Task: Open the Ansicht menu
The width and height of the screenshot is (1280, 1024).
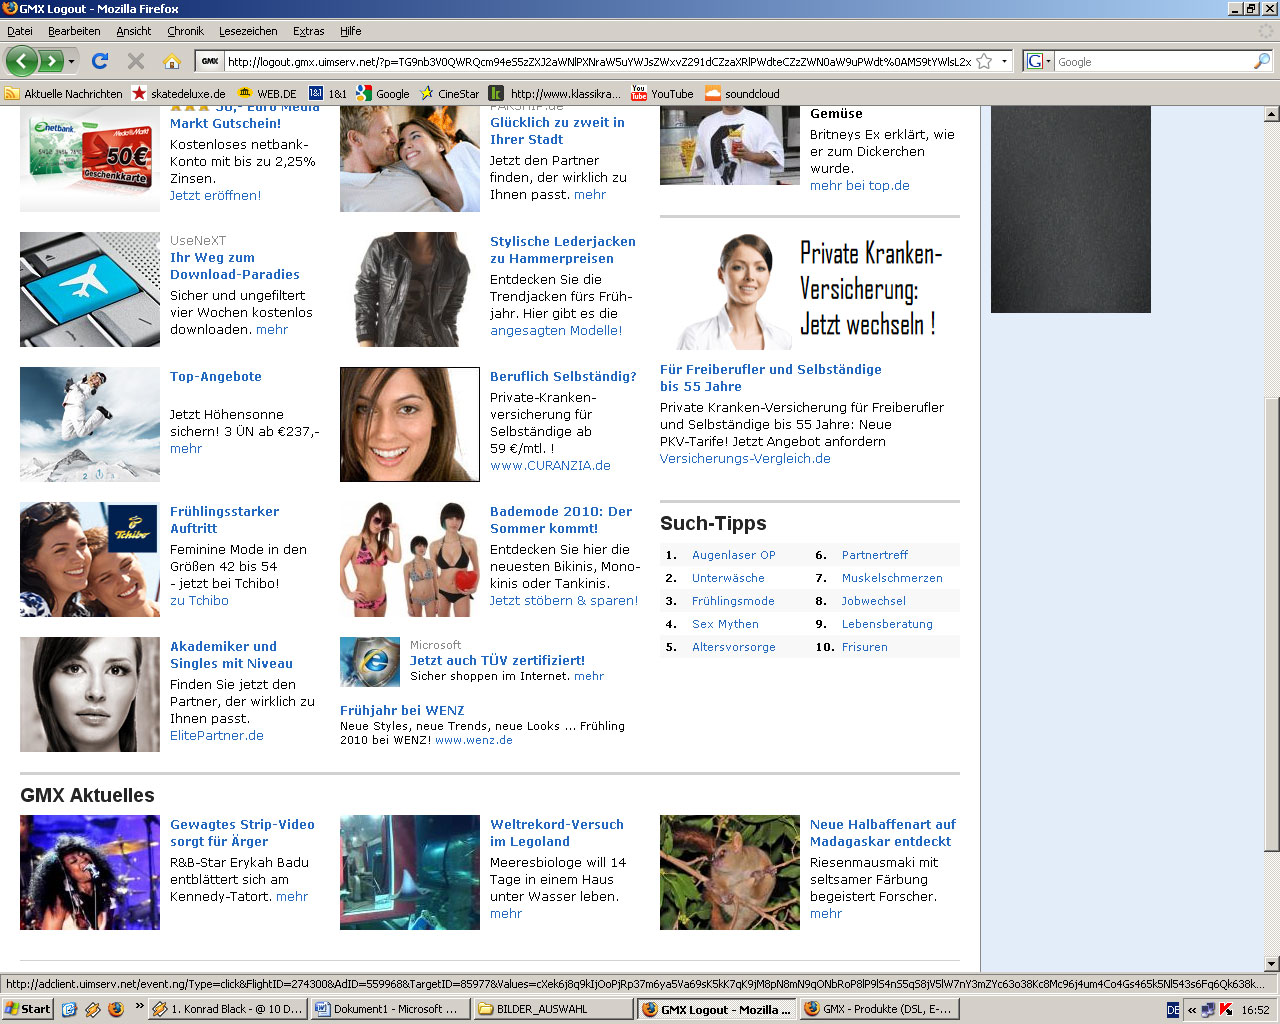Action: 134,31
